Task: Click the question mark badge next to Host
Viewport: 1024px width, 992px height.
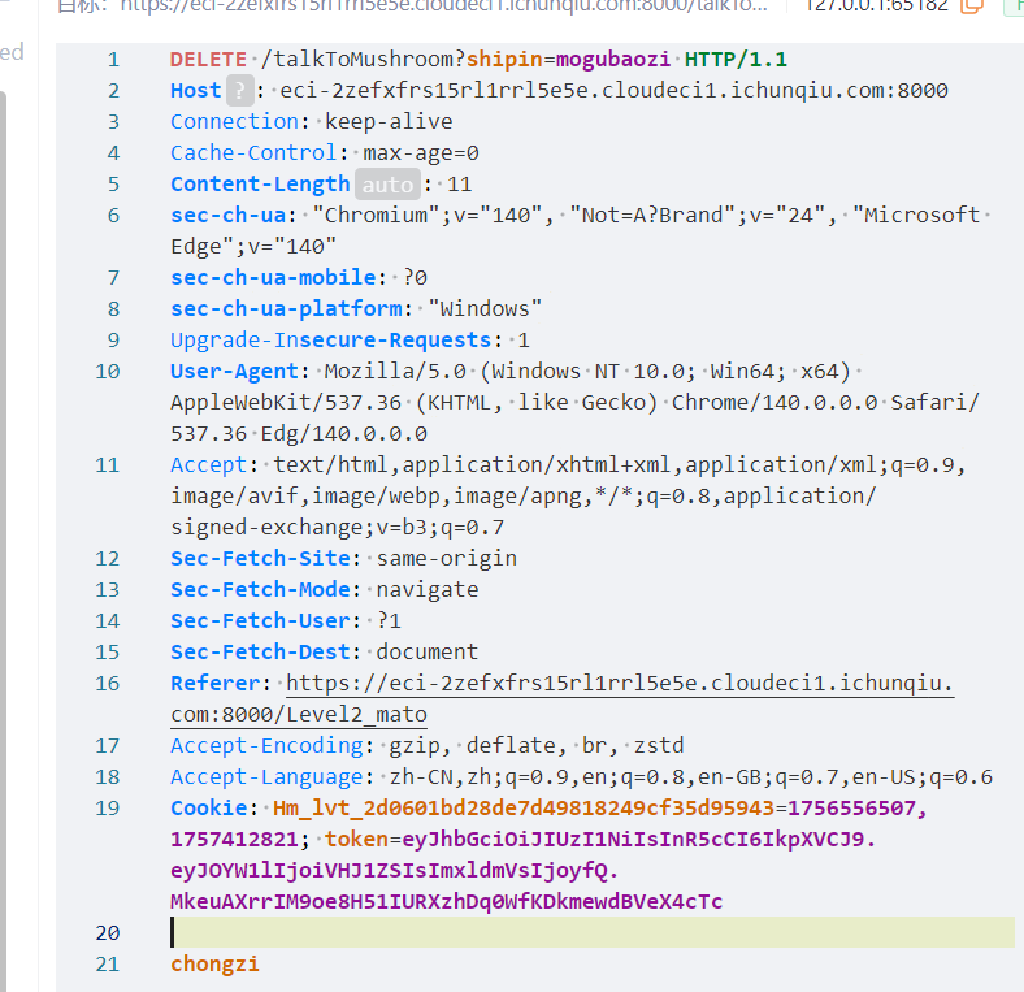Action: [239, 91]
